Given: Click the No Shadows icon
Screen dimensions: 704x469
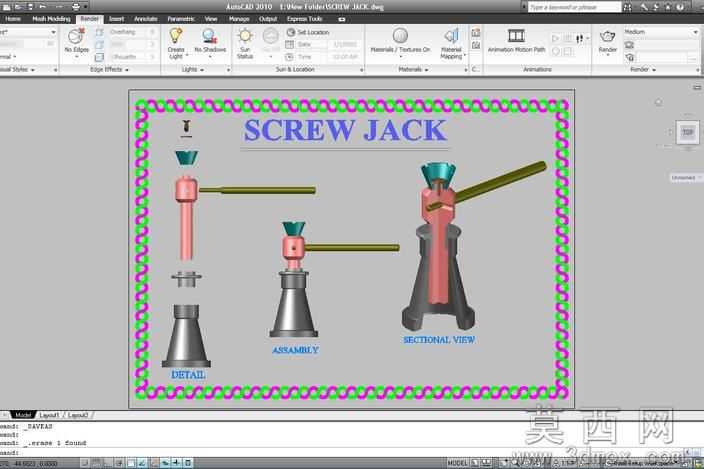Looking at the screenshot, I should [210, 36].
